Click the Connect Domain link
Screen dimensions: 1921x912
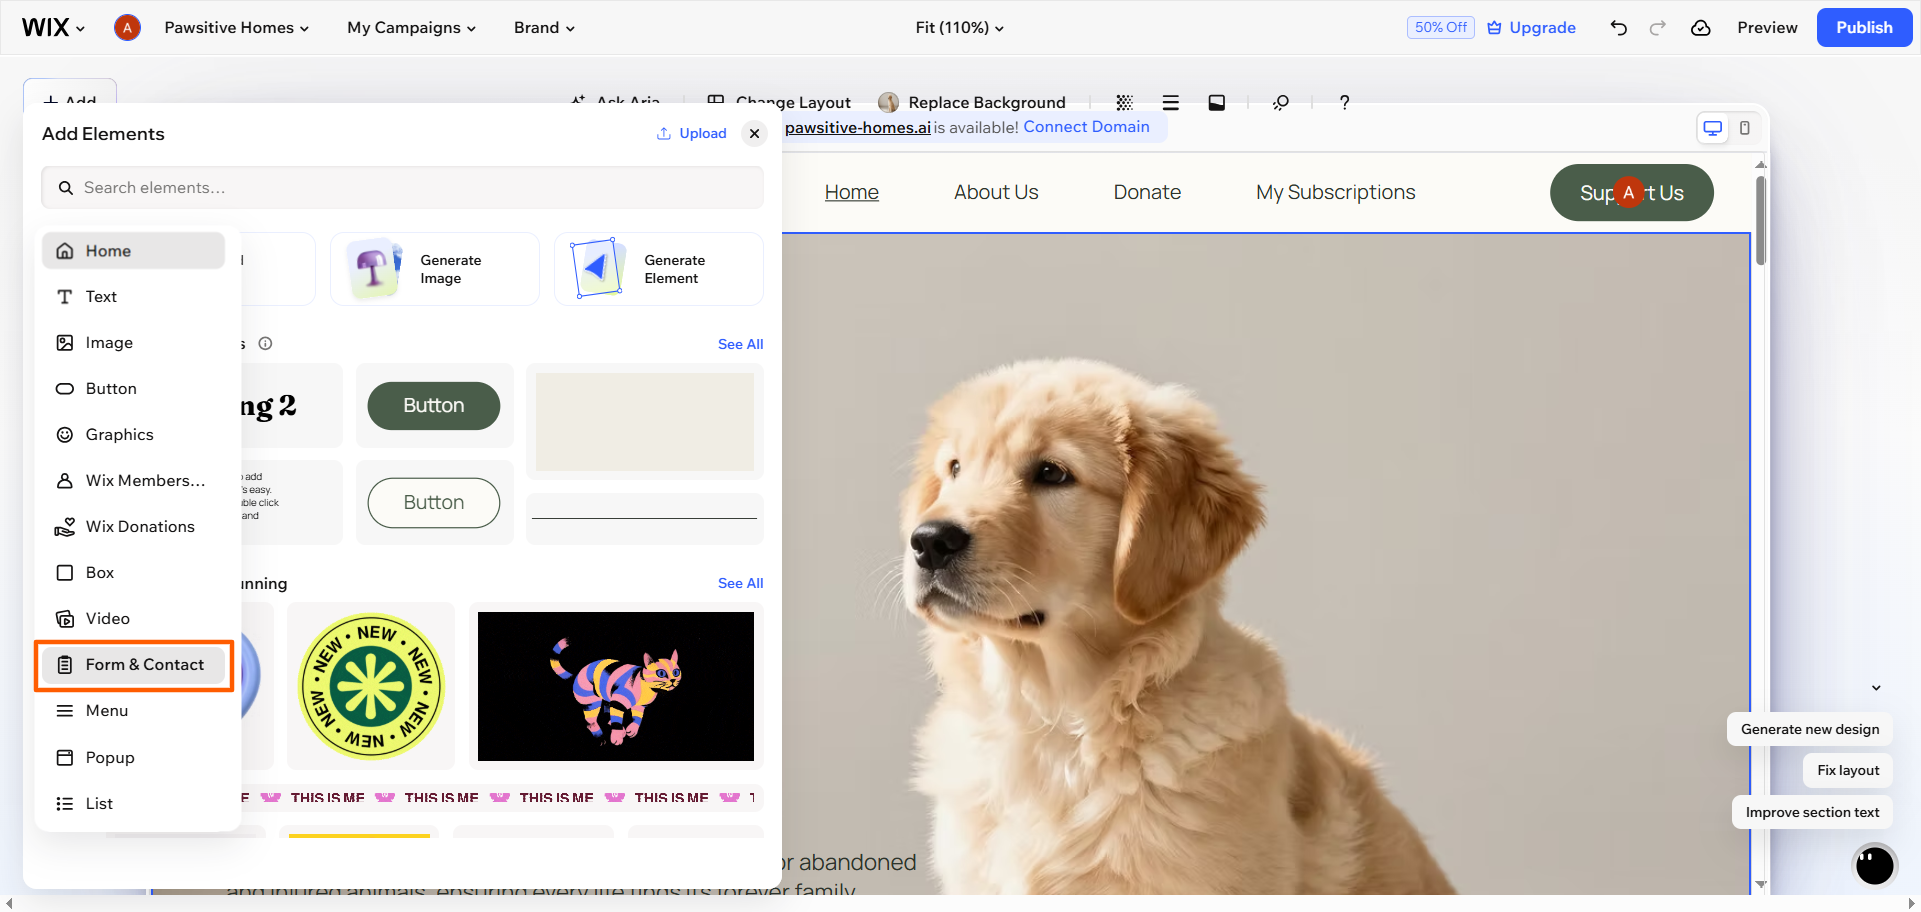click(x=1086, y=127)
